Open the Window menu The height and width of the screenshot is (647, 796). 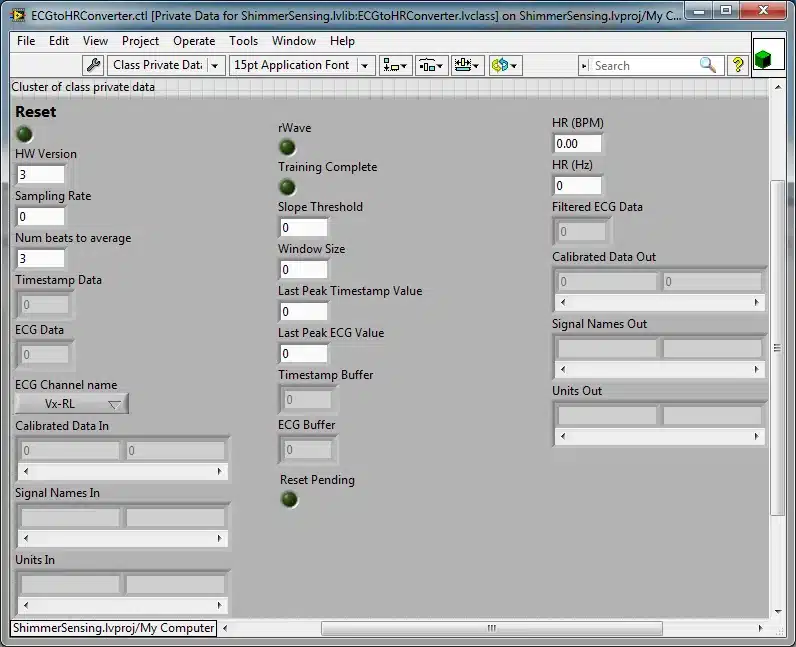coord(293,41)
